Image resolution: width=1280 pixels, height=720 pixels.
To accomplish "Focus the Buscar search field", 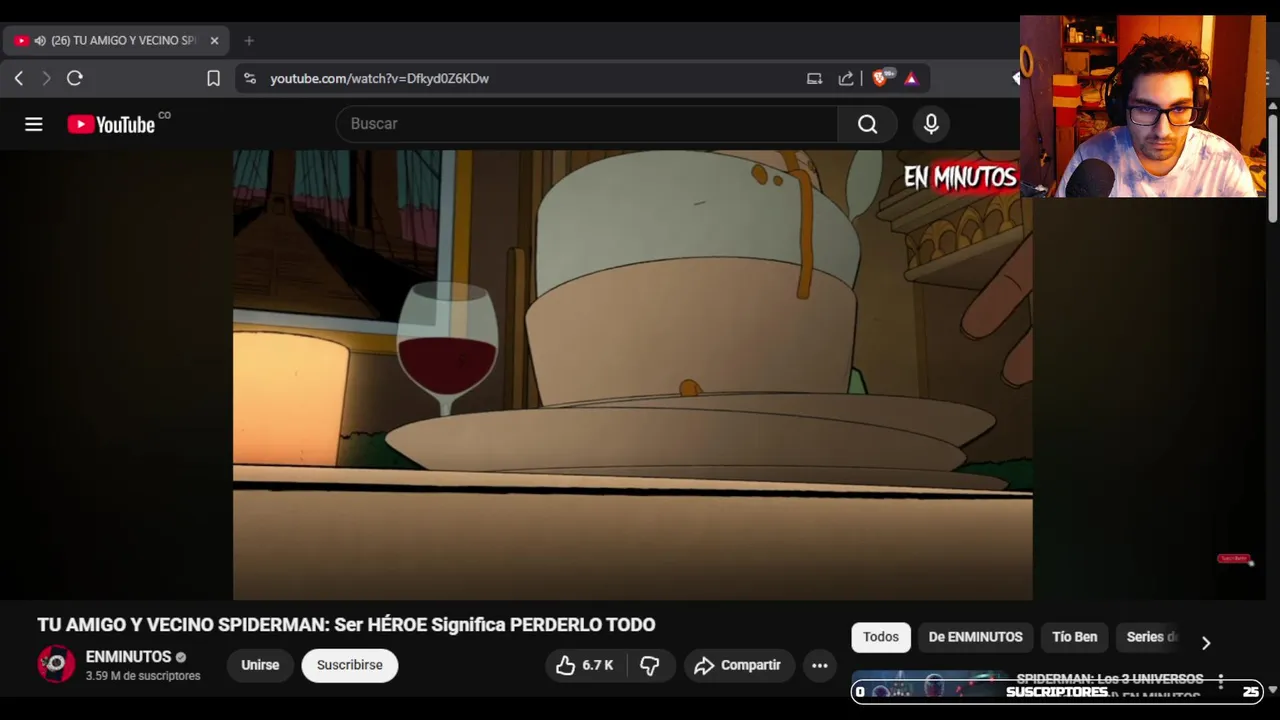I will 586,124.
